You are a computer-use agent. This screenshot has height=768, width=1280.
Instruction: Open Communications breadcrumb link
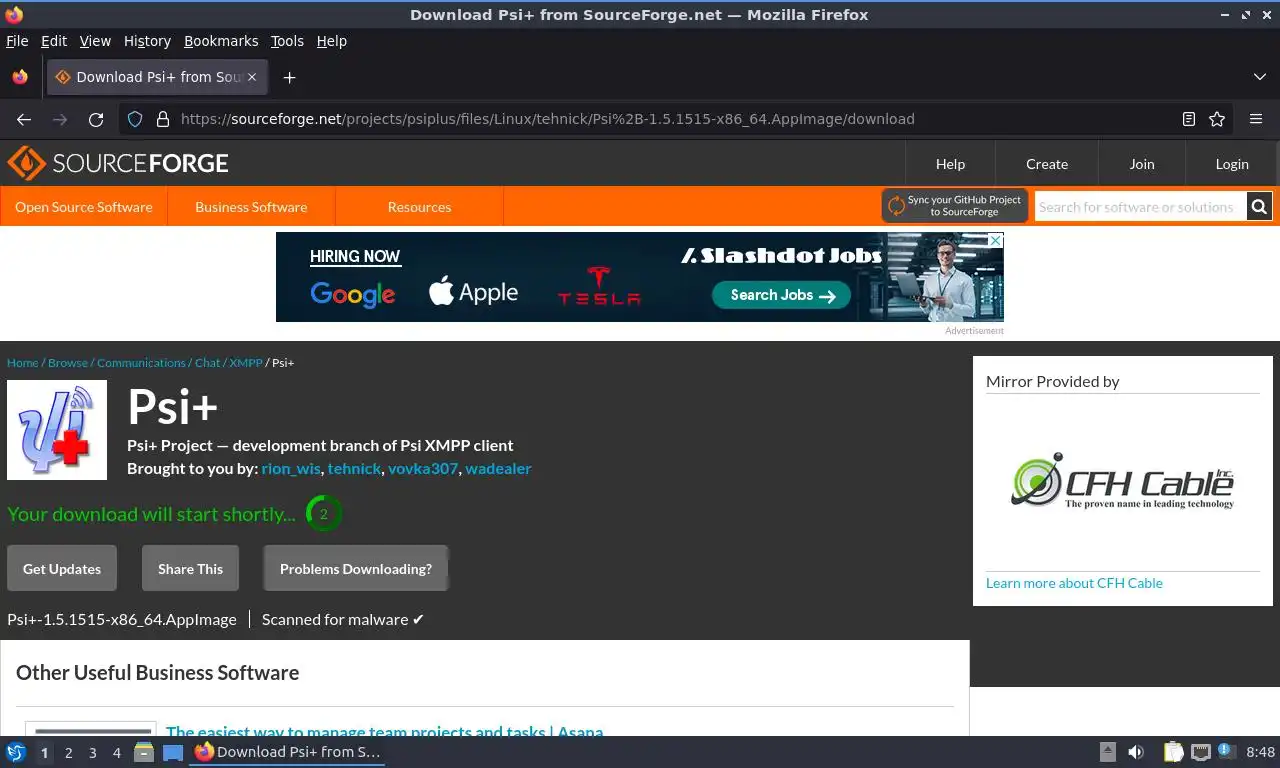click(x=141, y=363)
